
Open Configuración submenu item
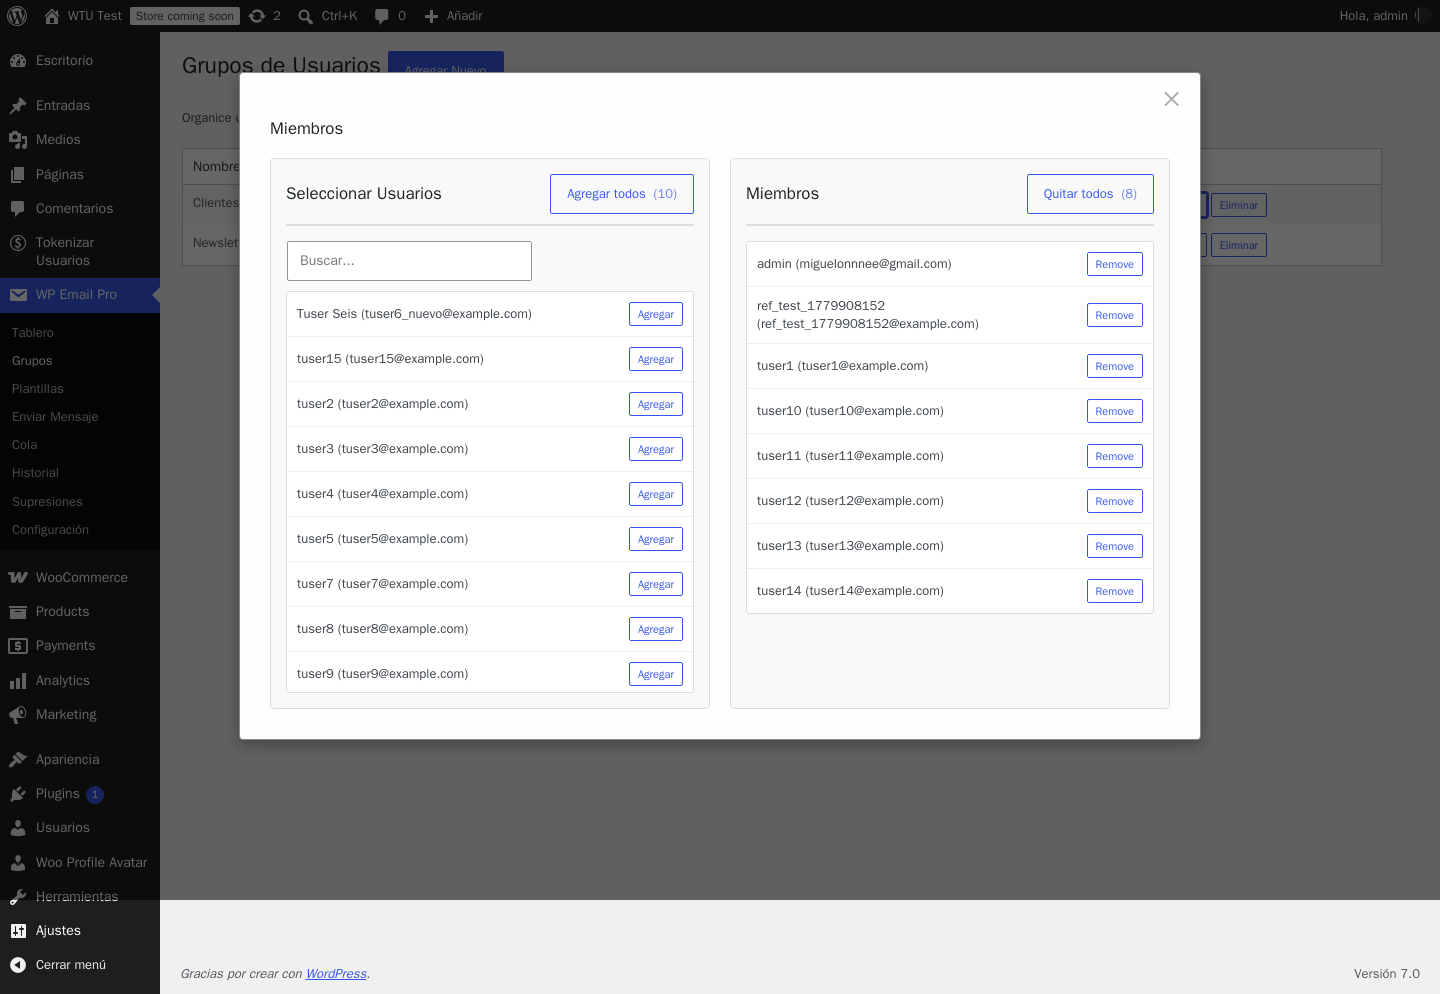[x=50, y=530]
